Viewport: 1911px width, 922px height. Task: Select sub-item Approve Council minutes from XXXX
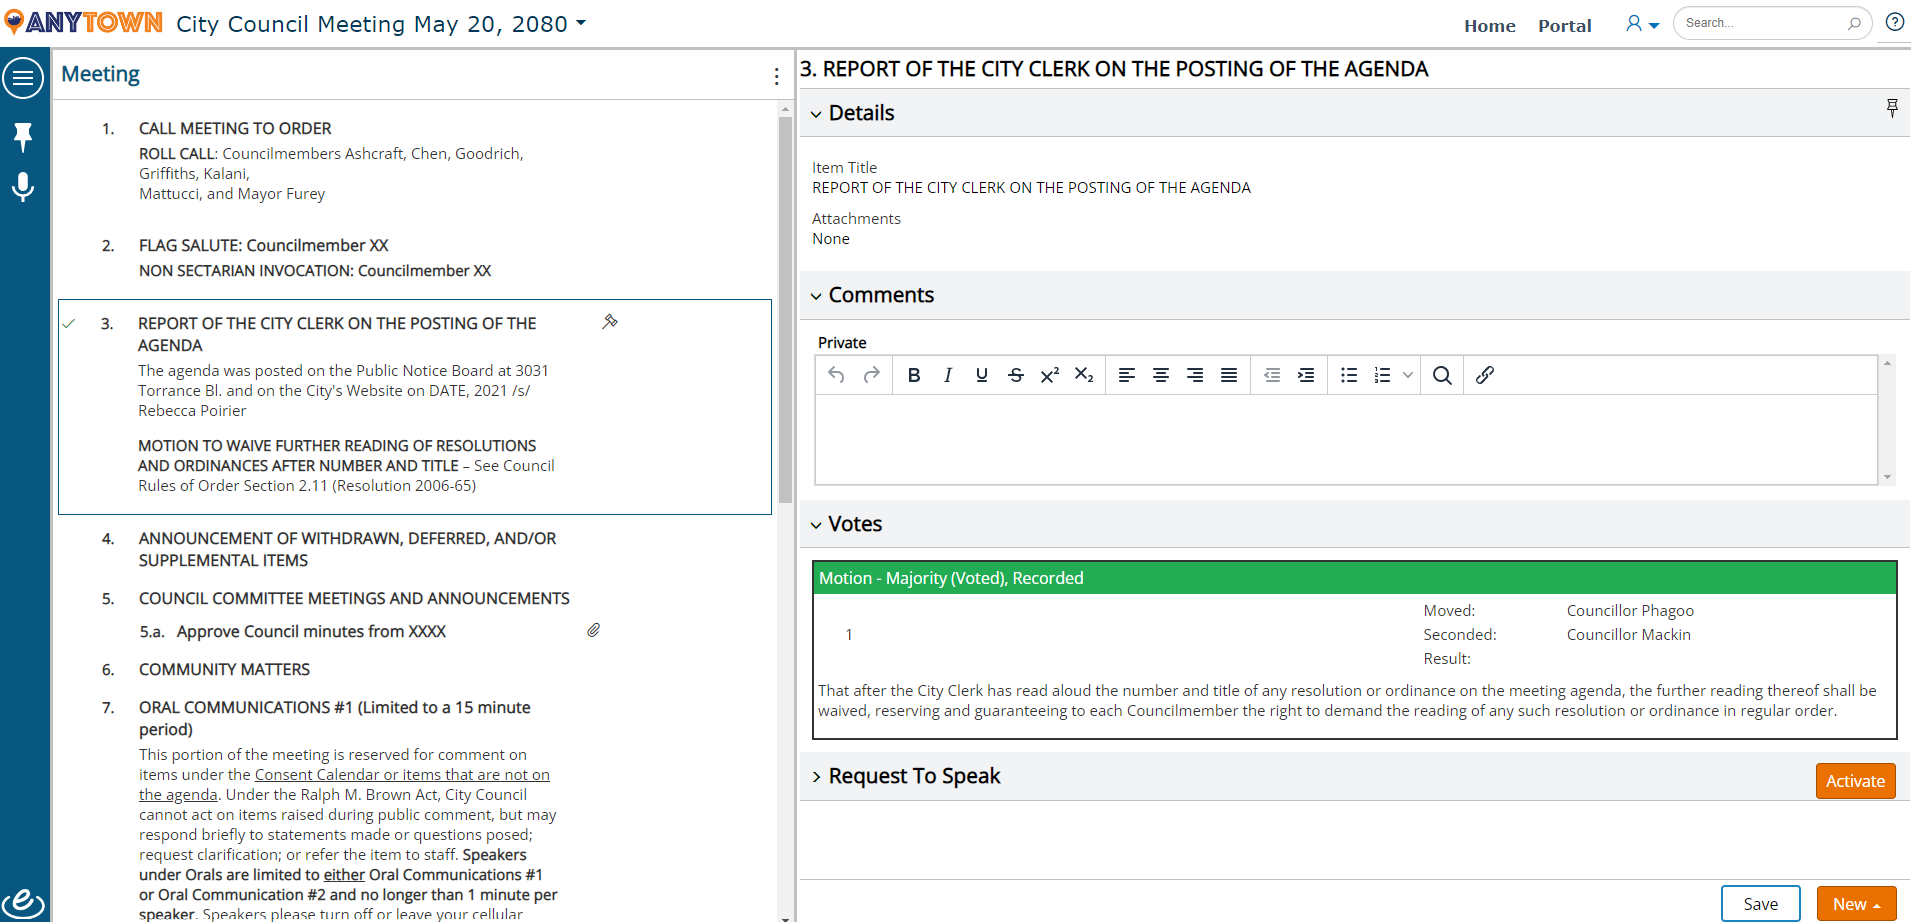311,631
